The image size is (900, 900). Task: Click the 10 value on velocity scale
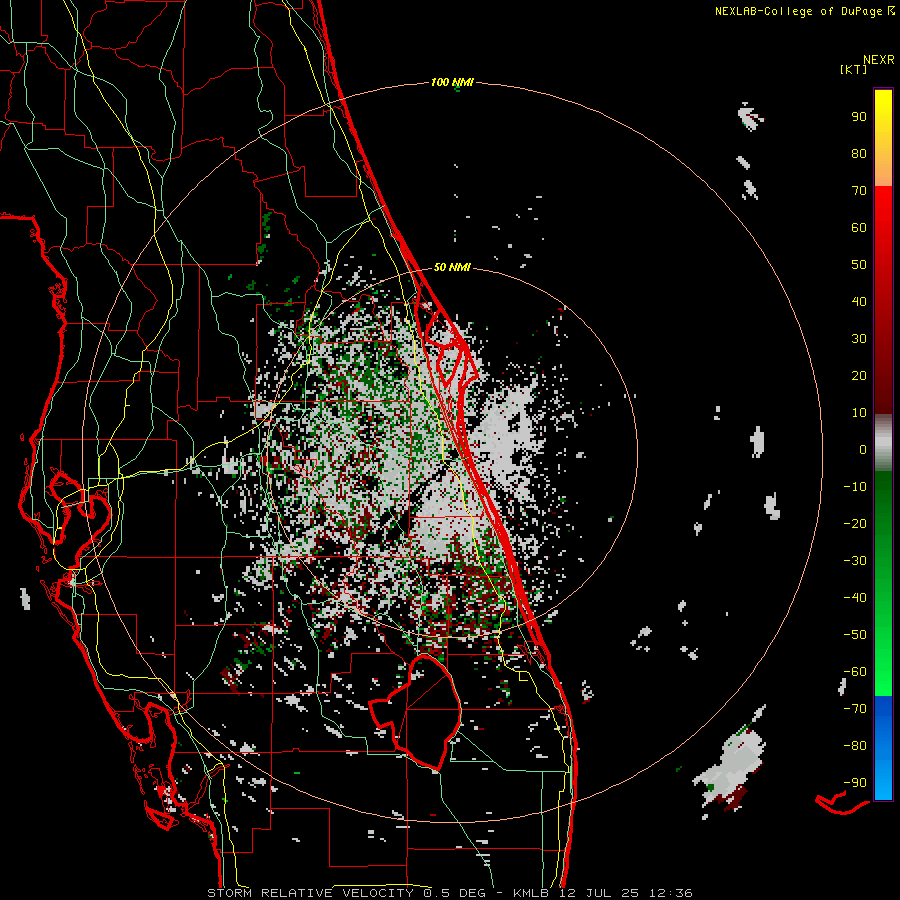(859, 413)
